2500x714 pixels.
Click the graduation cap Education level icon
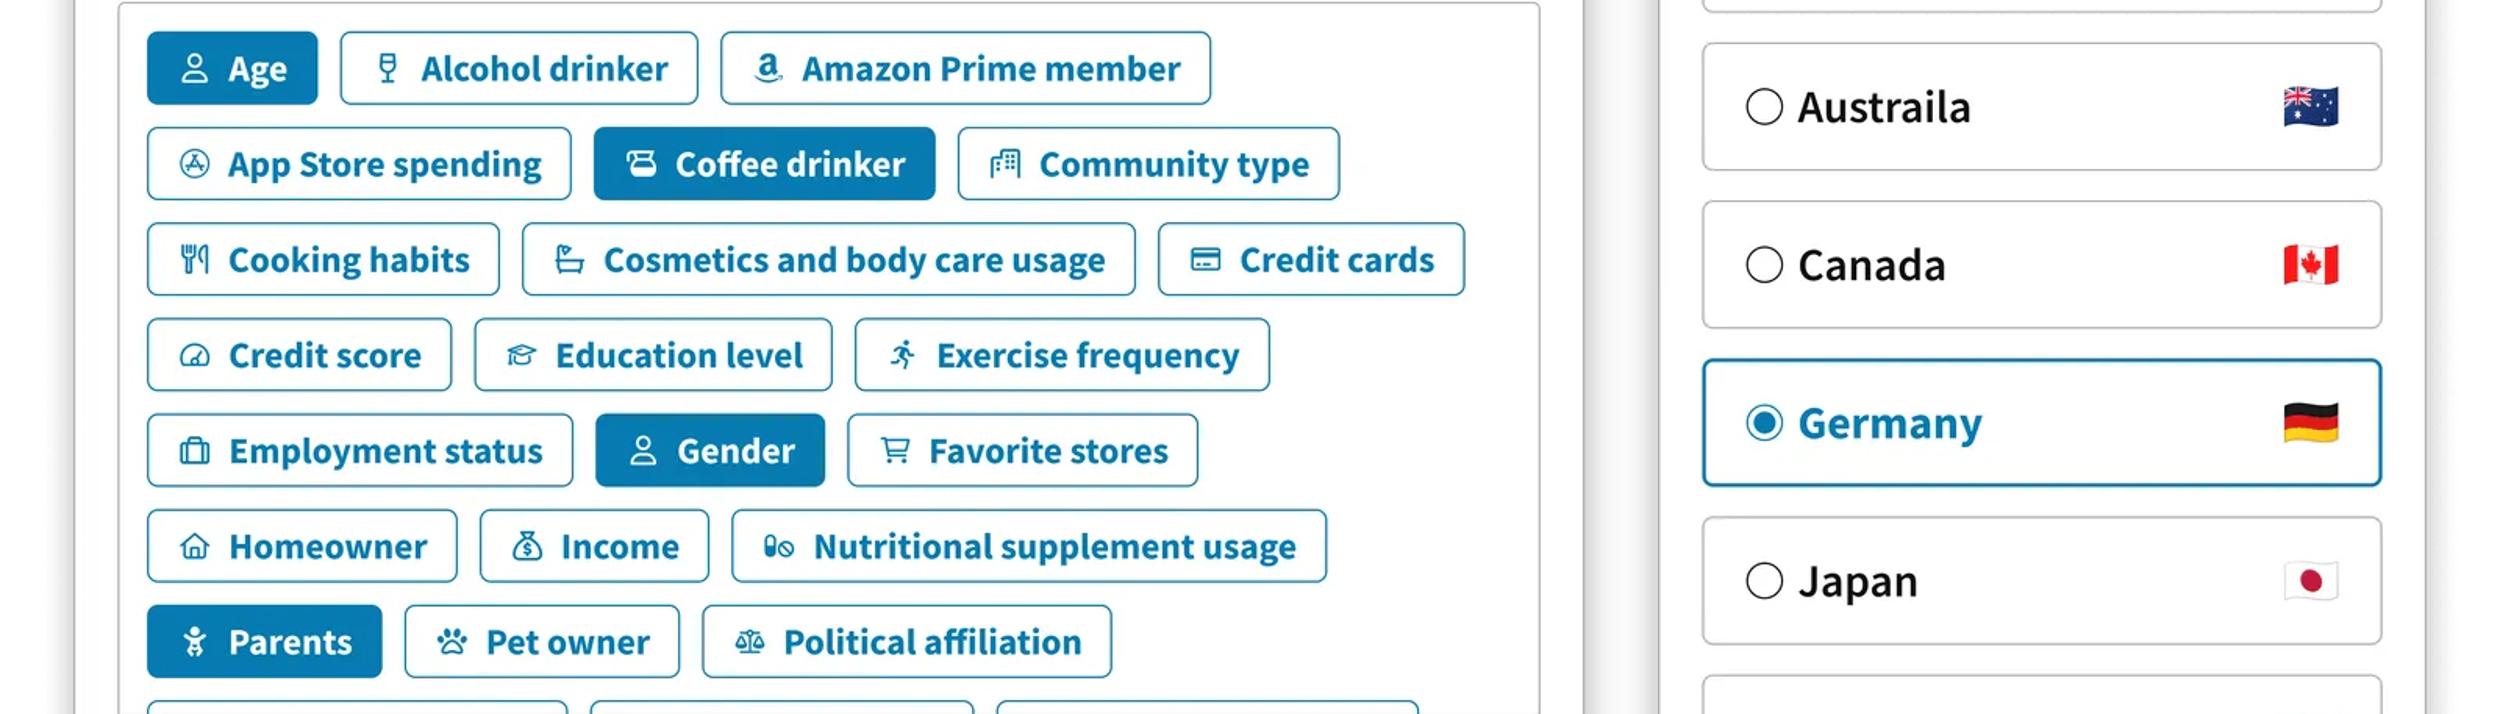pos(521,355)
